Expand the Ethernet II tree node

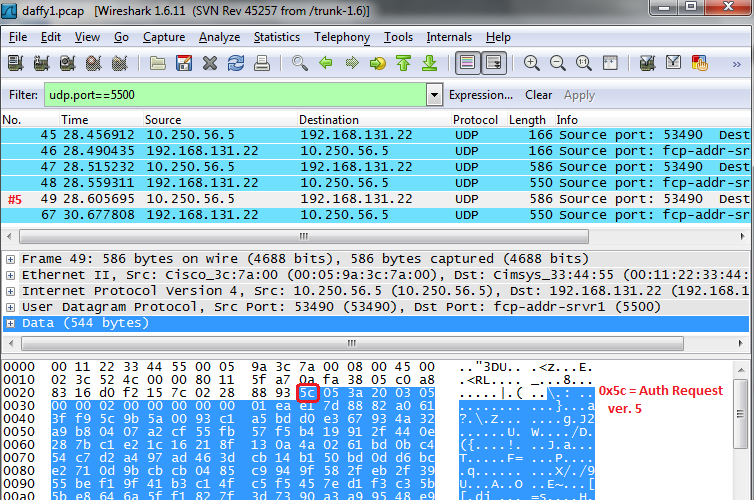(10, 274)
